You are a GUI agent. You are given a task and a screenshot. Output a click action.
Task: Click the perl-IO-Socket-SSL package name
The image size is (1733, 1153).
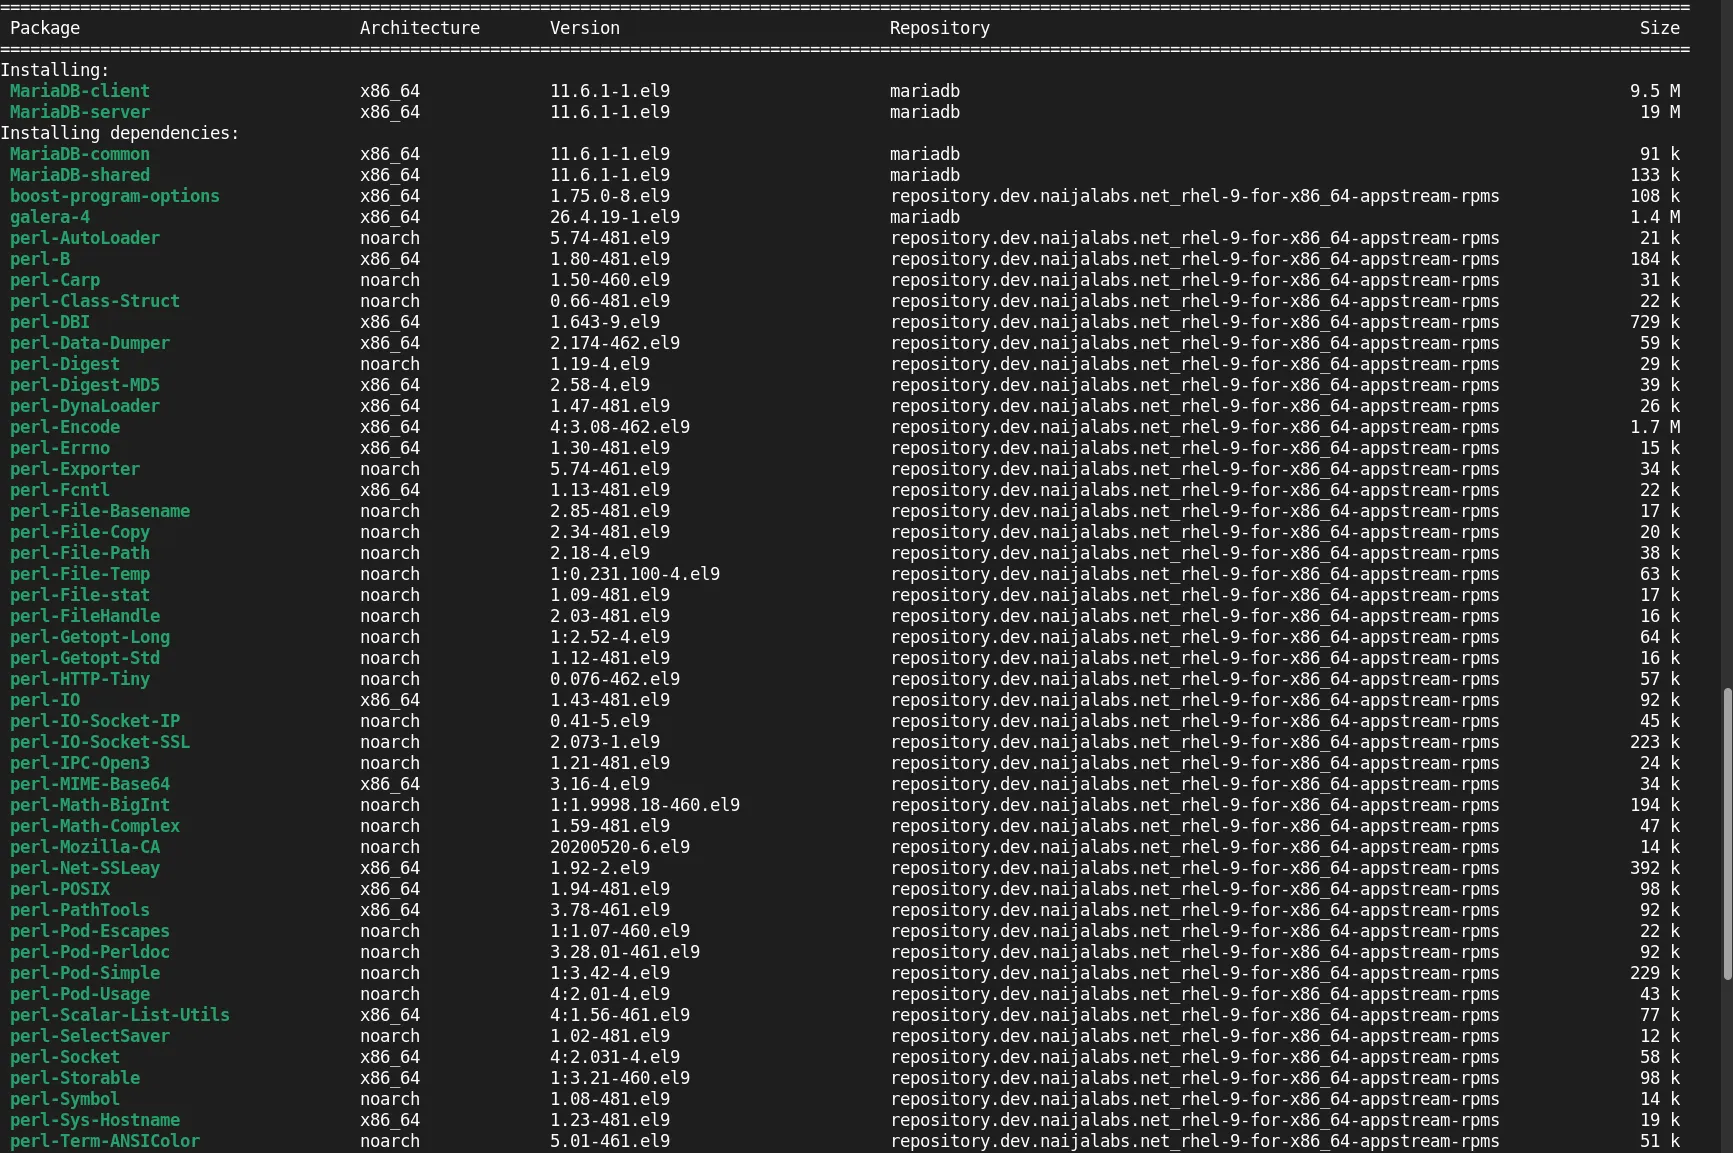(100, 742)
